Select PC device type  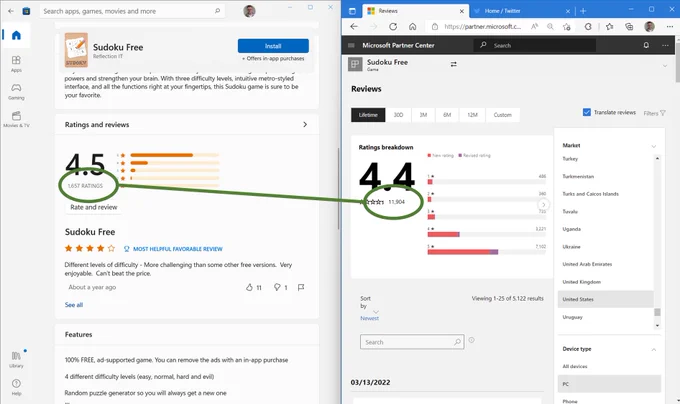click(x=609, y=384)
